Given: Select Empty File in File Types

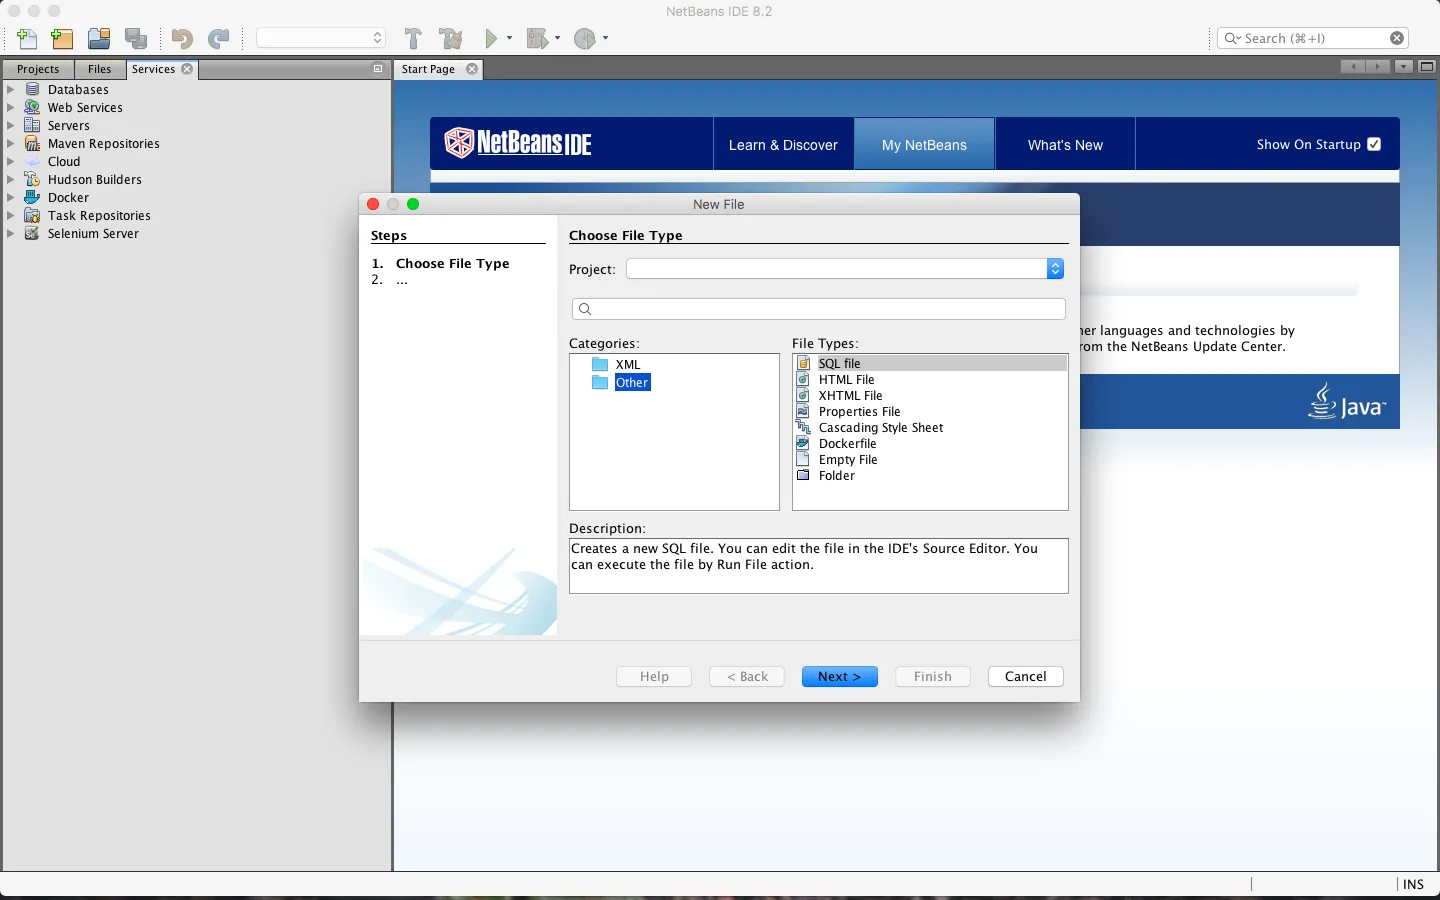Looking at the screenshot, I should tap(848, 460).
